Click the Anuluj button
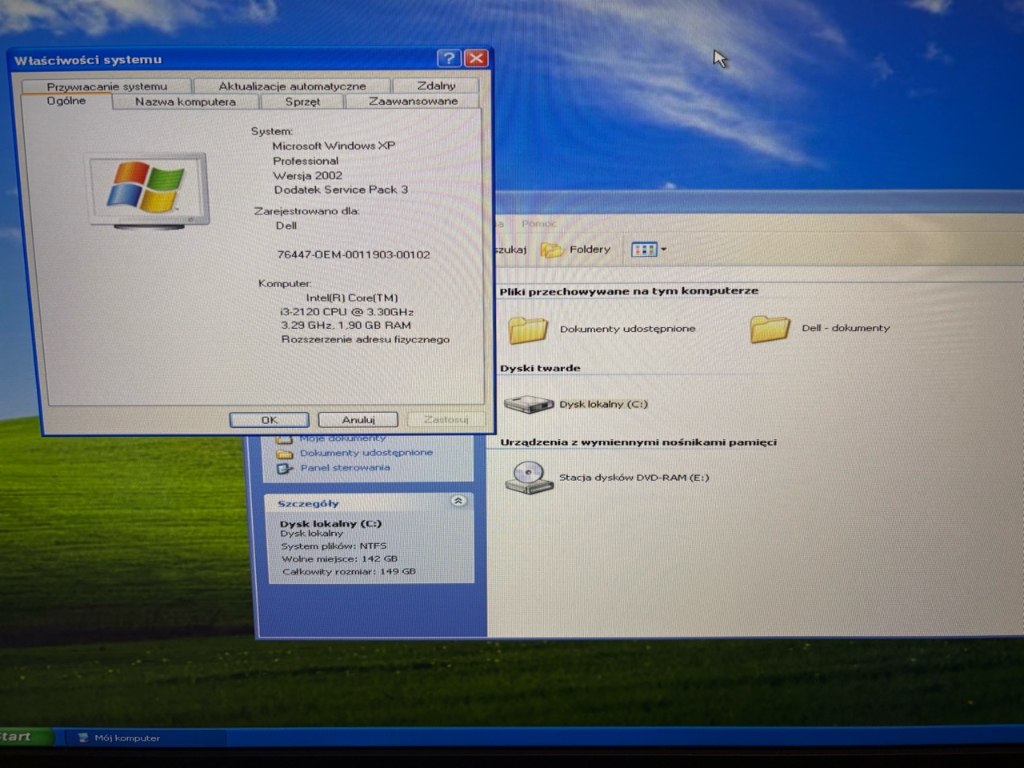 [x=358, y=419]
